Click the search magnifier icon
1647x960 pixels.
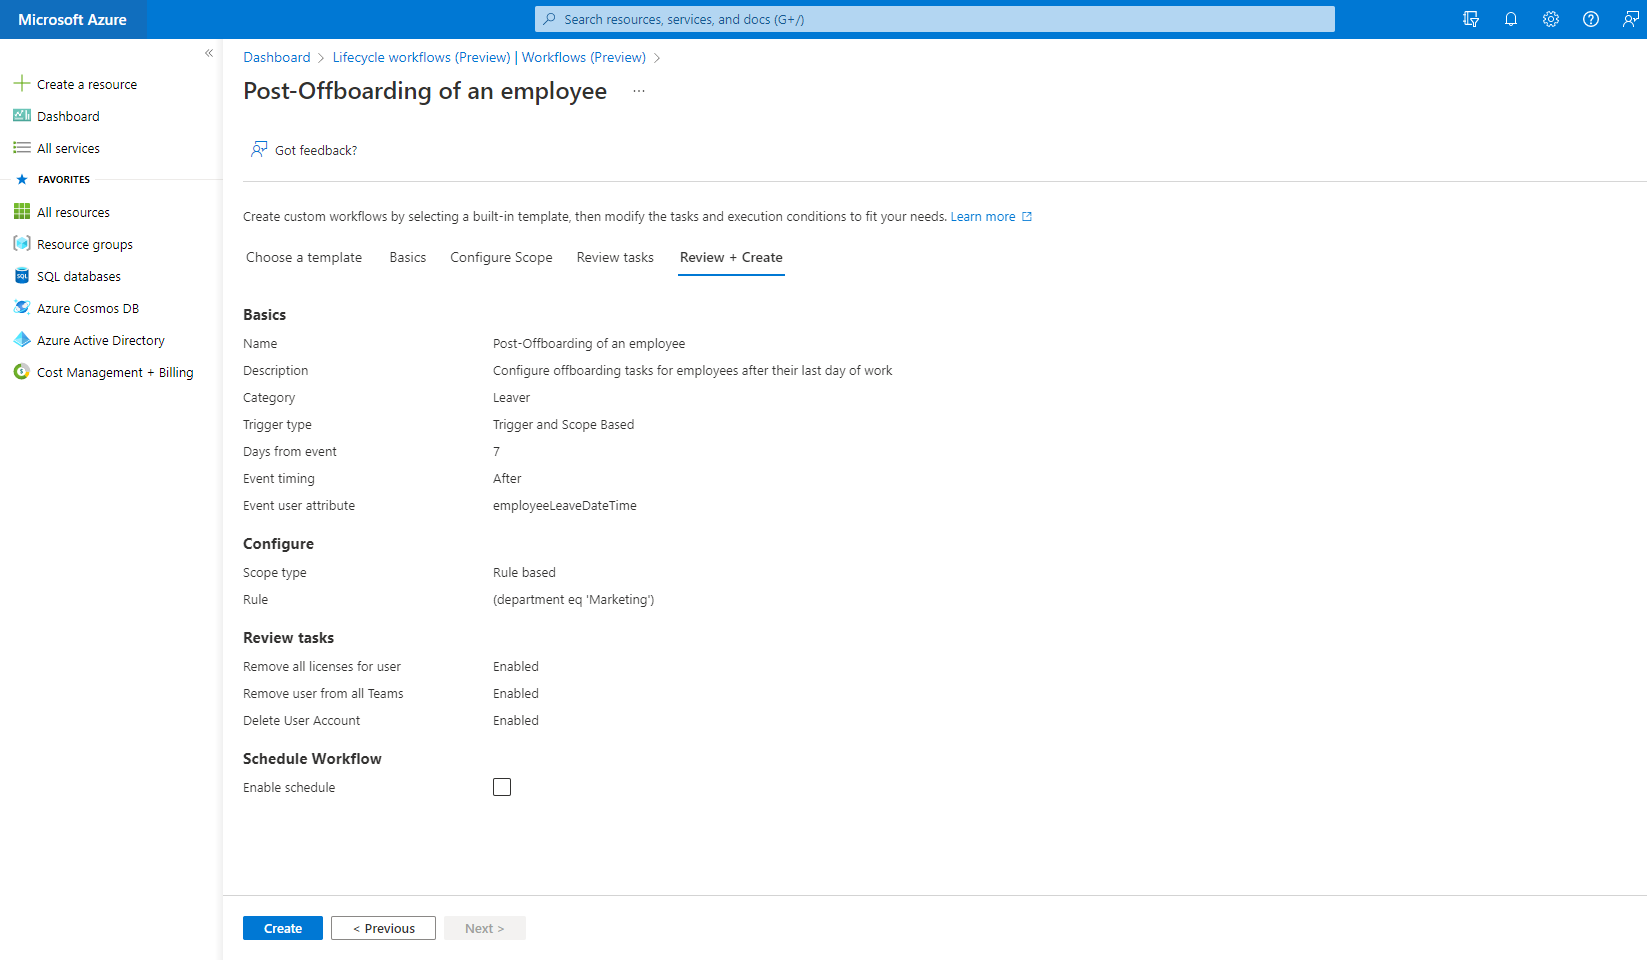[x=549, y=19]
